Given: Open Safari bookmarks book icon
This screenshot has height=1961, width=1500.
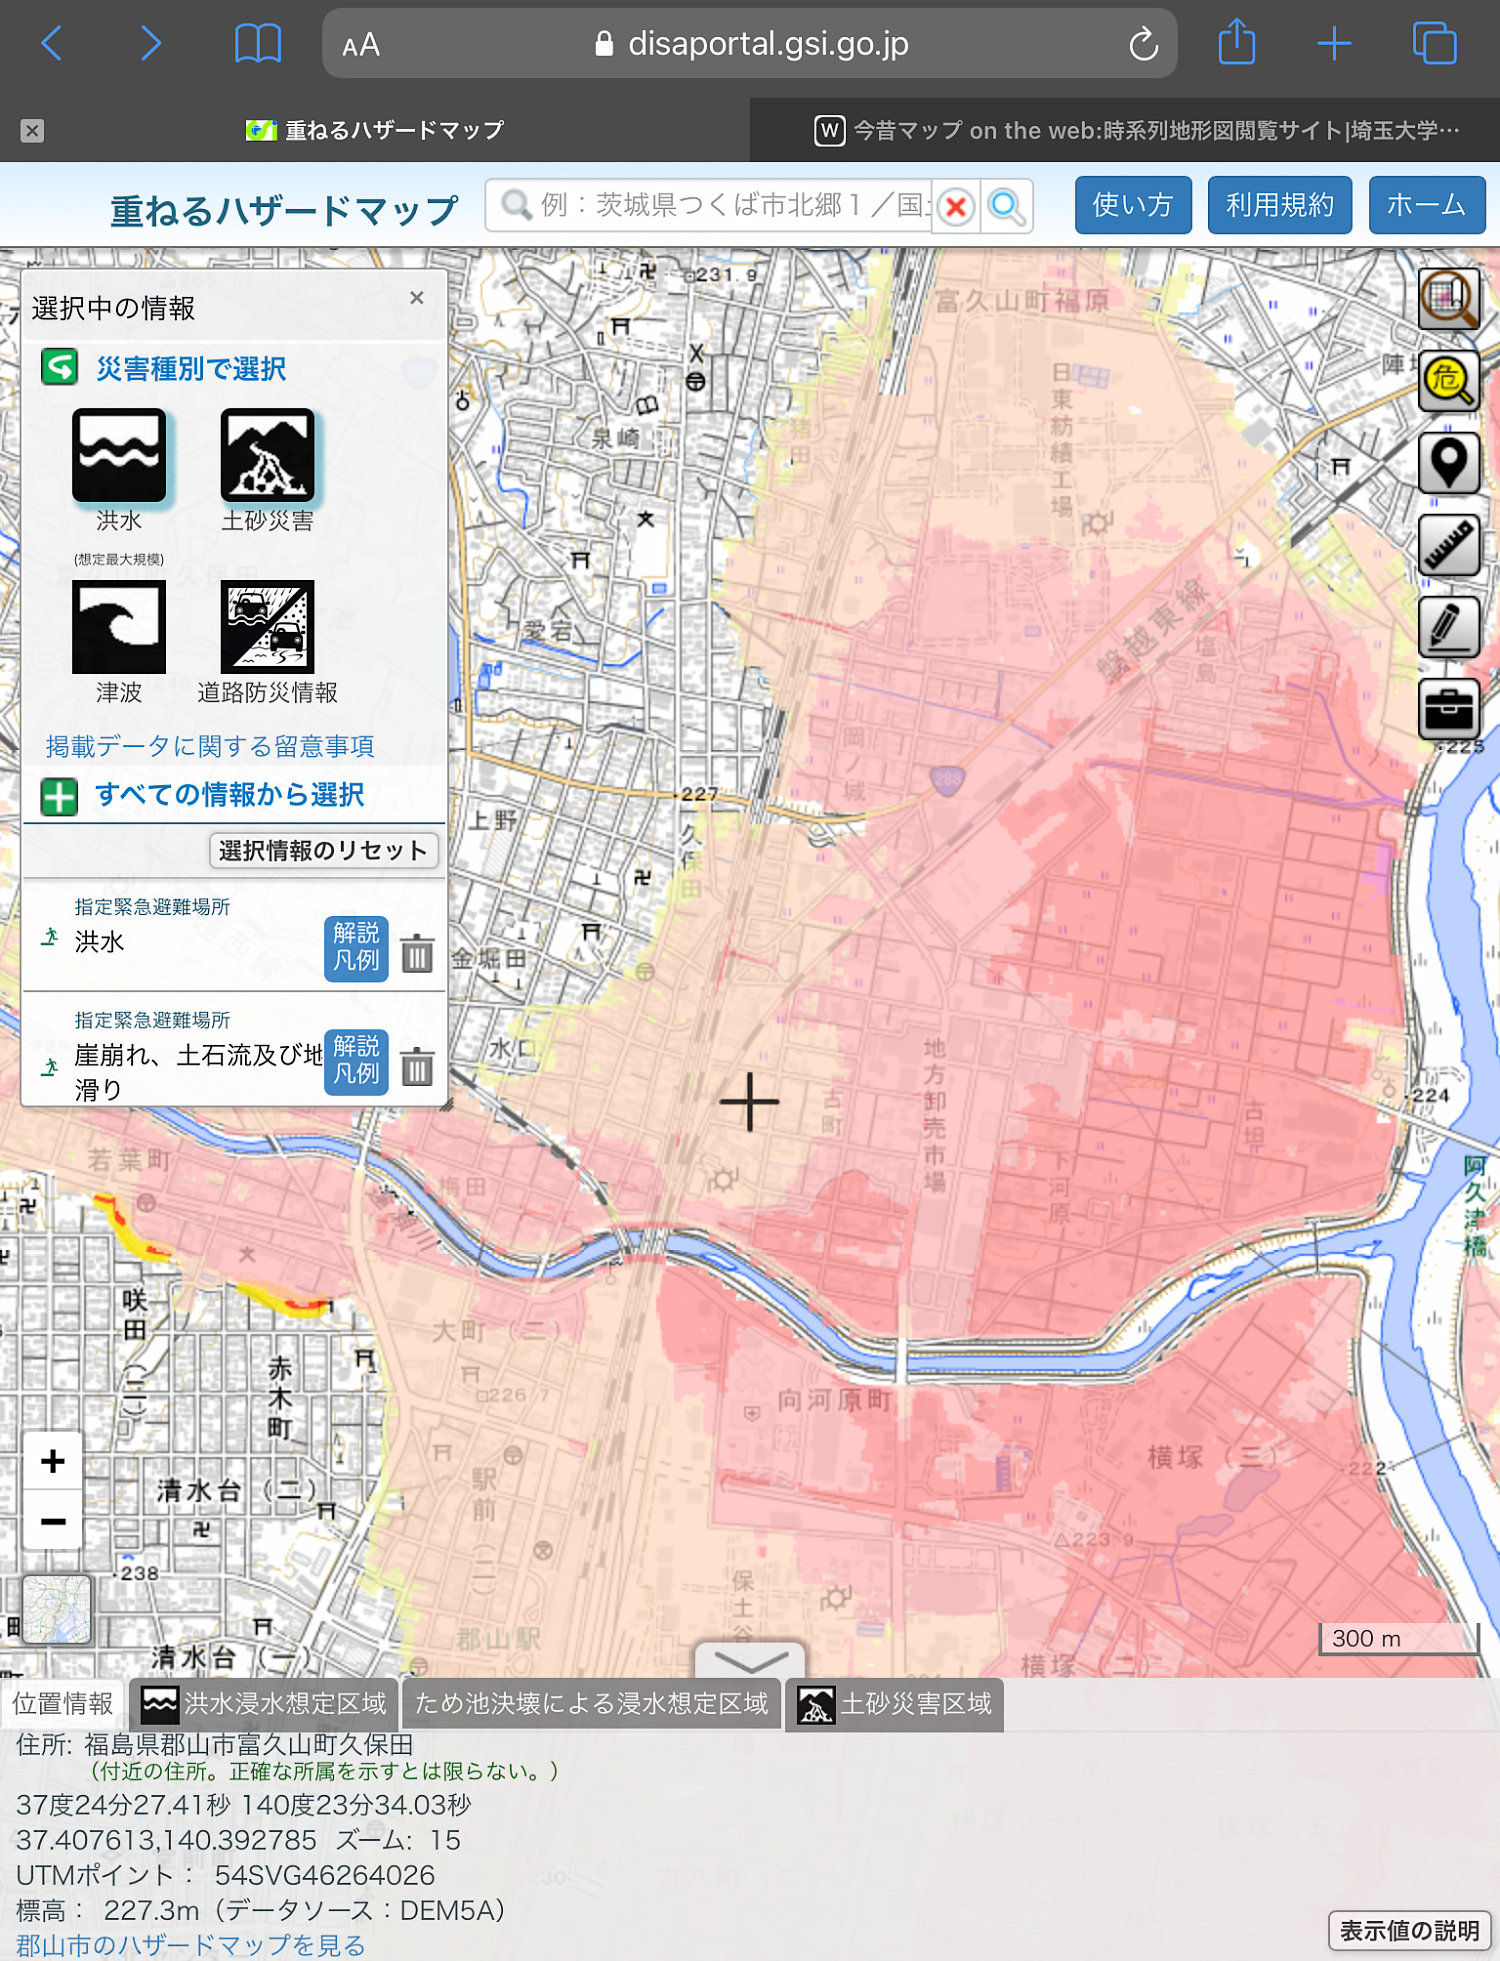Looking at the screenshot, I should pos(257,43).
